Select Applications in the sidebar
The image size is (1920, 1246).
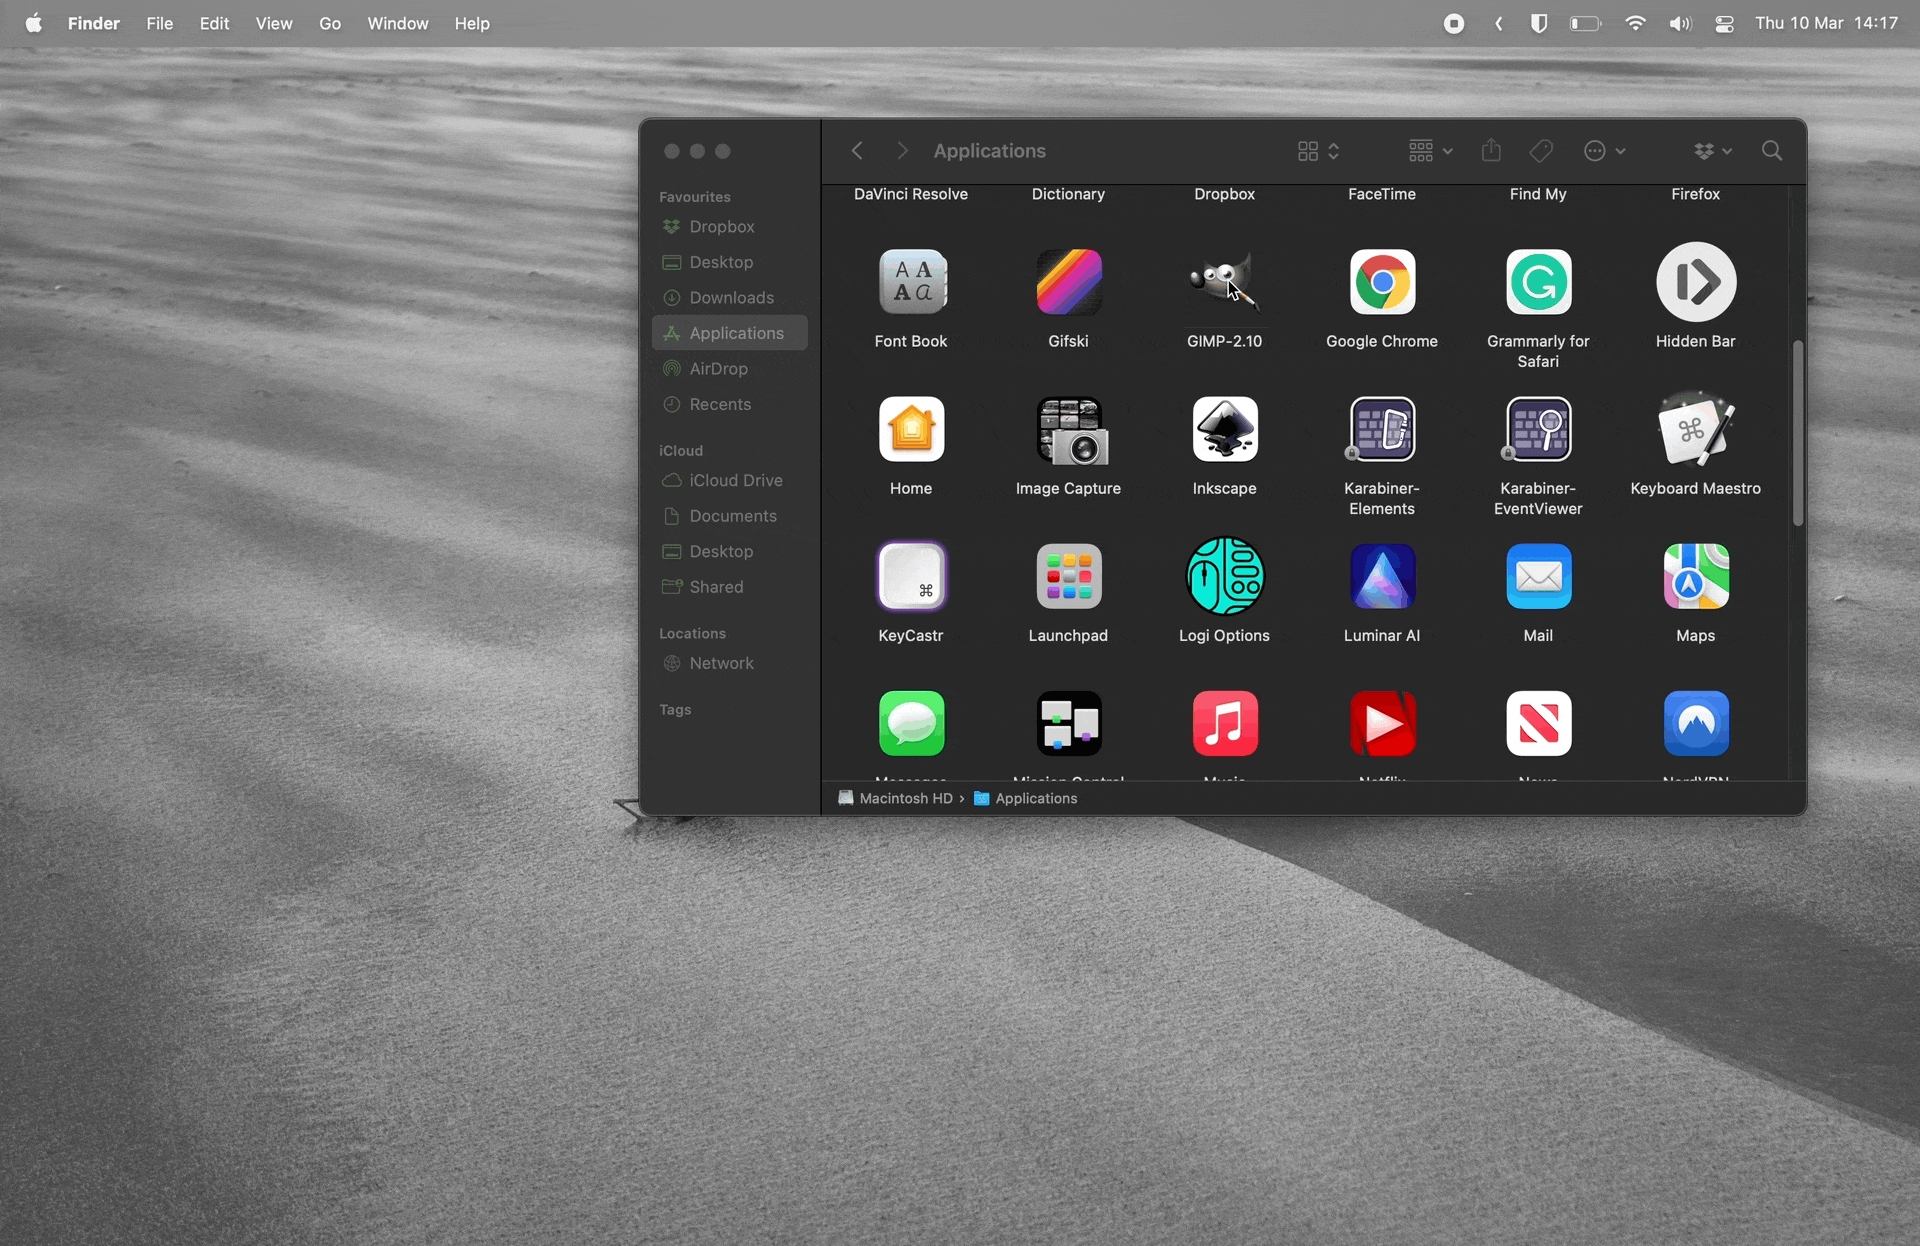tap(729, 333)
